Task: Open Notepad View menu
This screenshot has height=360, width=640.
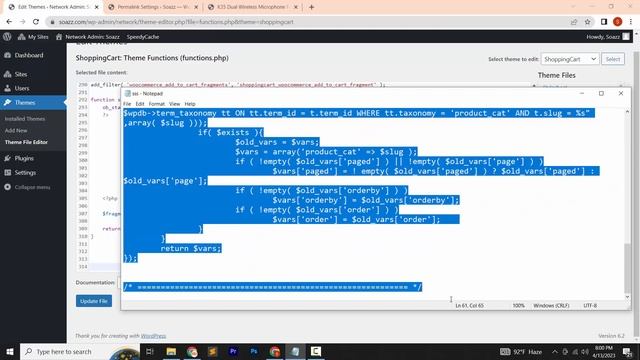Action: pyautogui.click(x=174, y=104)
